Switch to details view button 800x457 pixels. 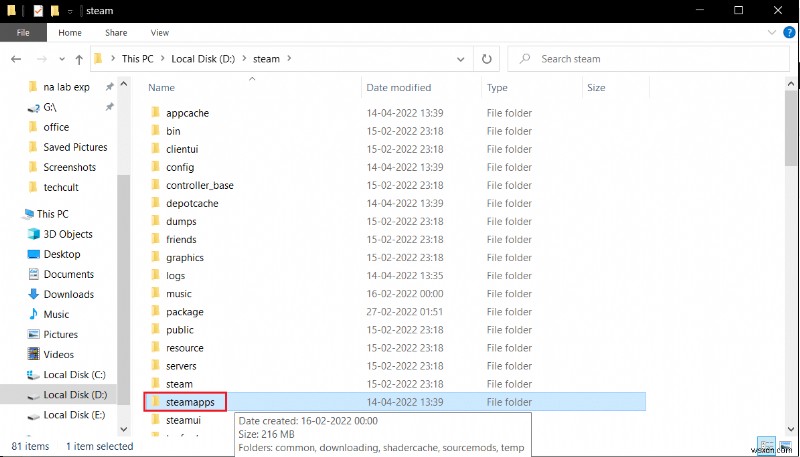tap(766, 446)
